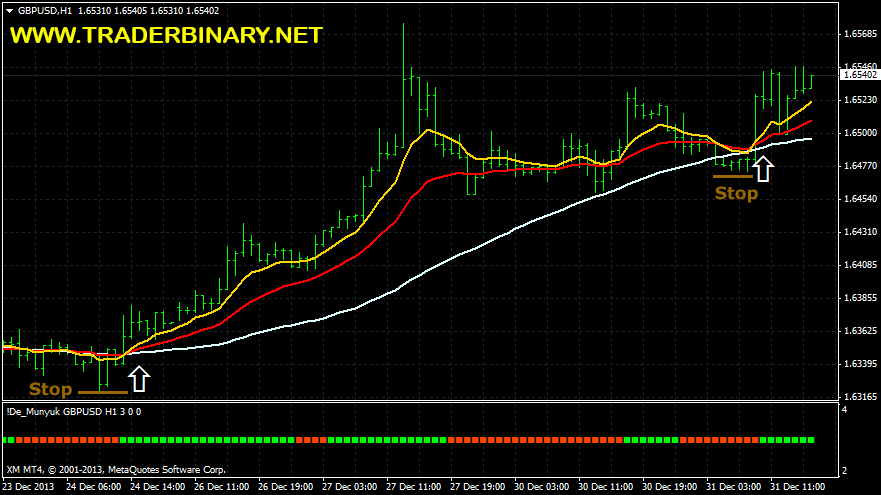The image size is (881, 495).
Task: Click the 1.65230 price axis label
Action: coord(860,99)
